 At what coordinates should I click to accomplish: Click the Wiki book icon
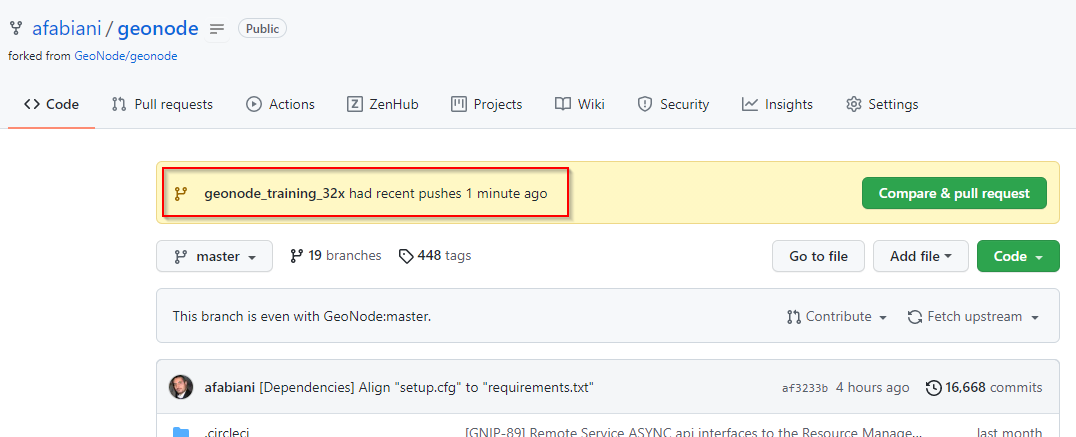[563, 104]
